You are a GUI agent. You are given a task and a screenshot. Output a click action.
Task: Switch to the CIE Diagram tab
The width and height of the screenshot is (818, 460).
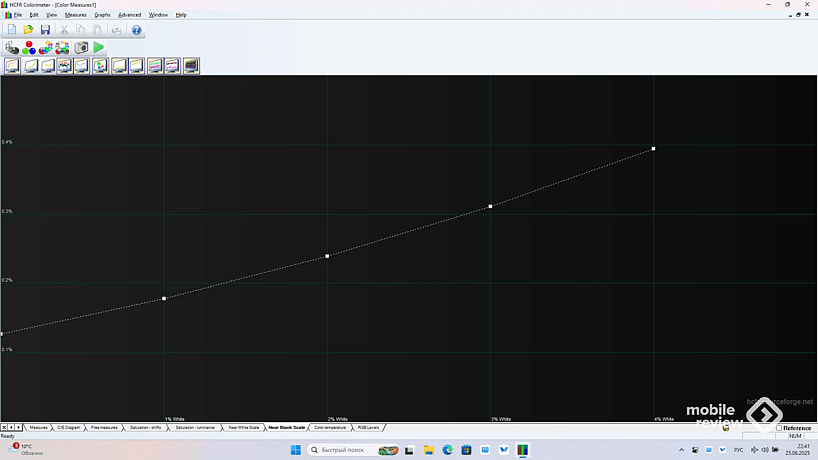pos(69,427)
